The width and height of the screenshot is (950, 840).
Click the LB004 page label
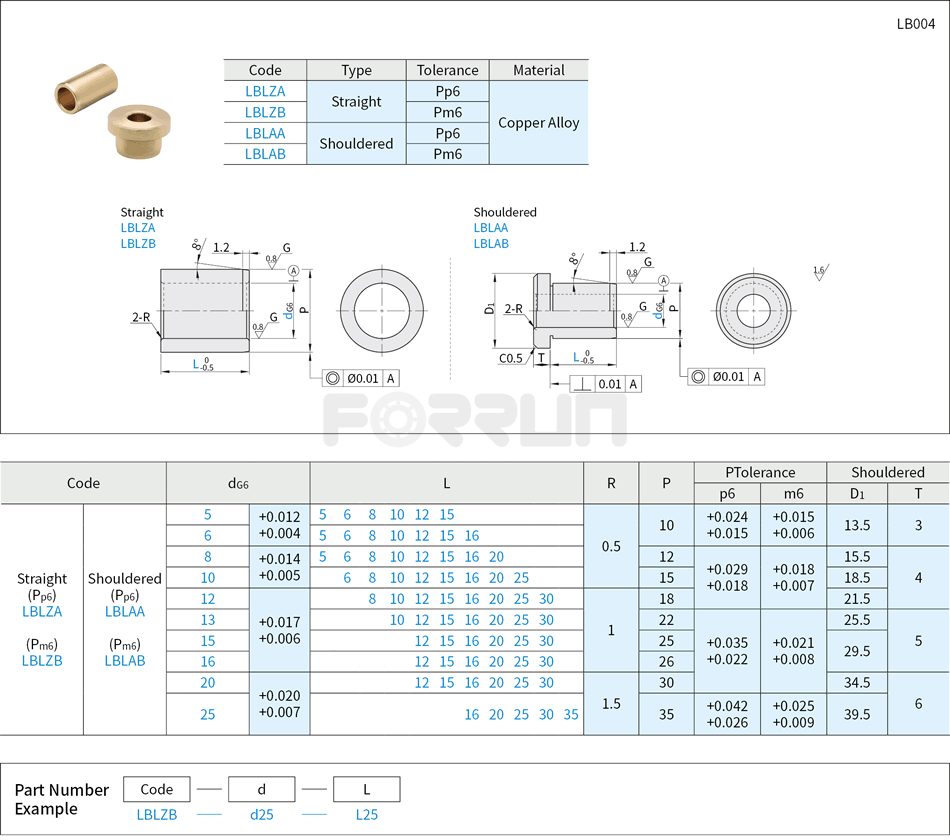click(916, 23)
